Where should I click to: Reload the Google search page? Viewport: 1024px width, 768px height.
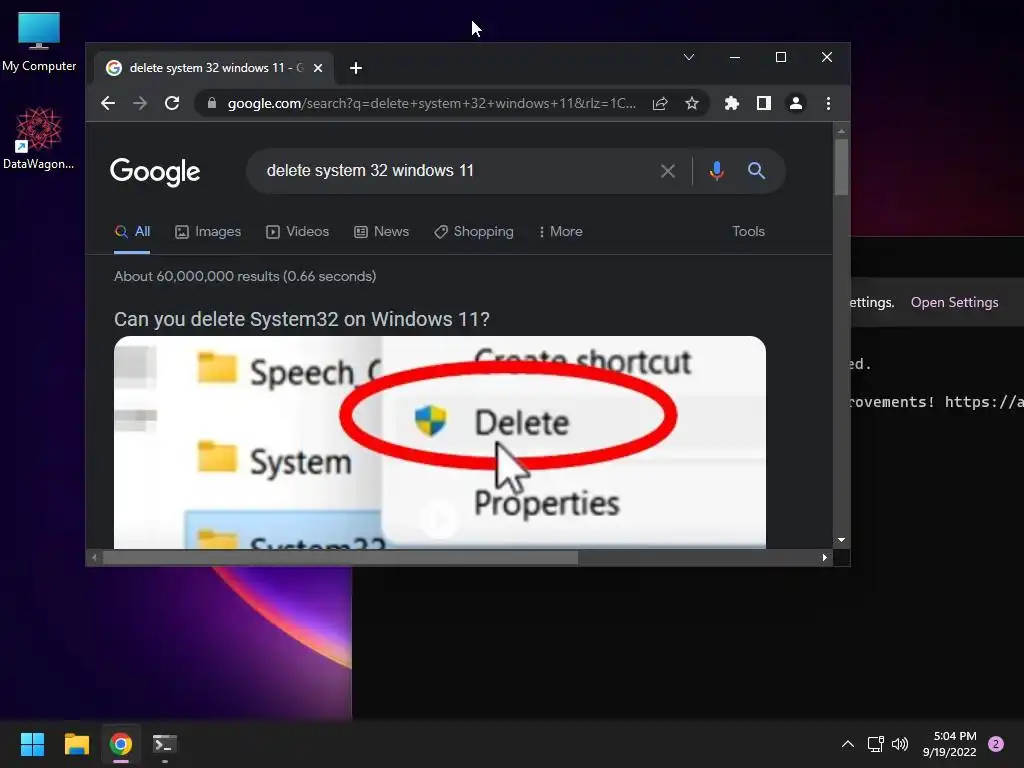click(172, 103)
